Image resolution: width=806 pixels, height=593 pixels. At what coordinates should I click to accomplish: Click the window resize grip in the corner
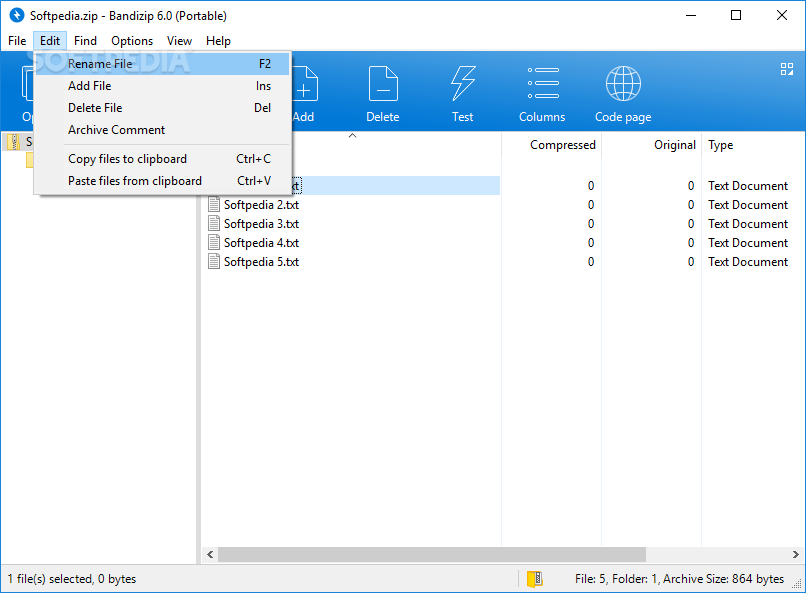point(797,584)
